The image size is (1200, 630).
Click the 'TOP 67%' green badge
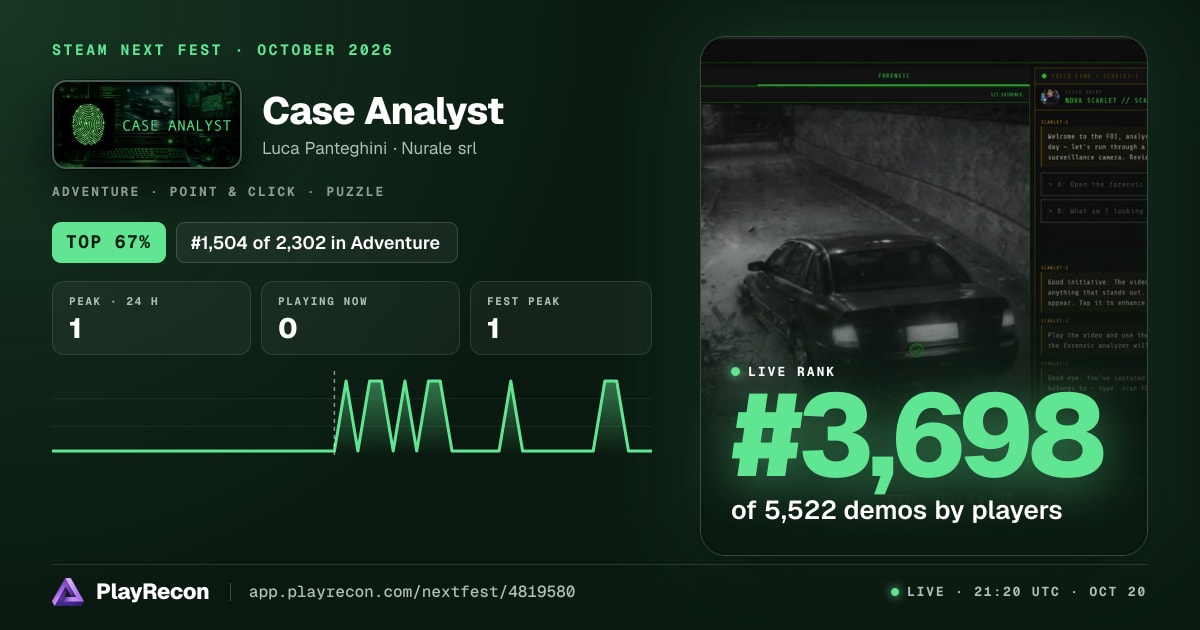109,242
